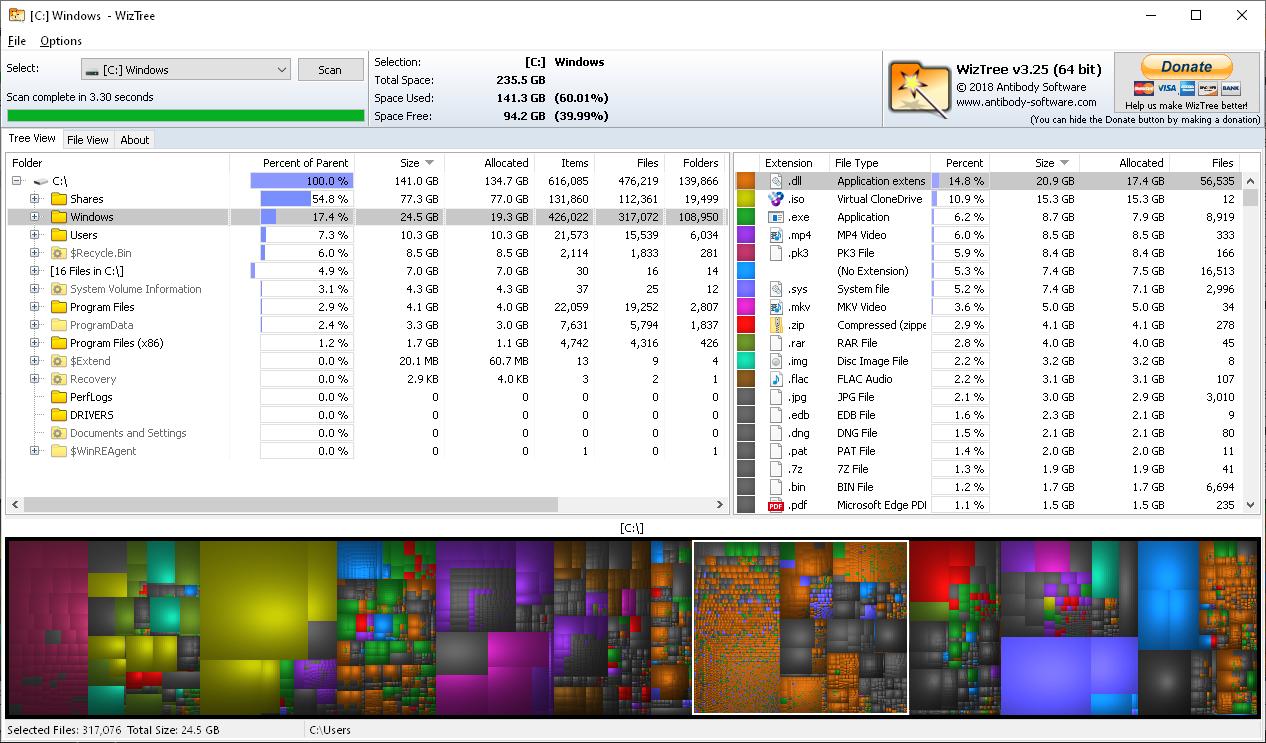The width and height of the screenshot is (1266, 743).
Task: Click the Shares folder icon
Action: click(x=59, y=199)
